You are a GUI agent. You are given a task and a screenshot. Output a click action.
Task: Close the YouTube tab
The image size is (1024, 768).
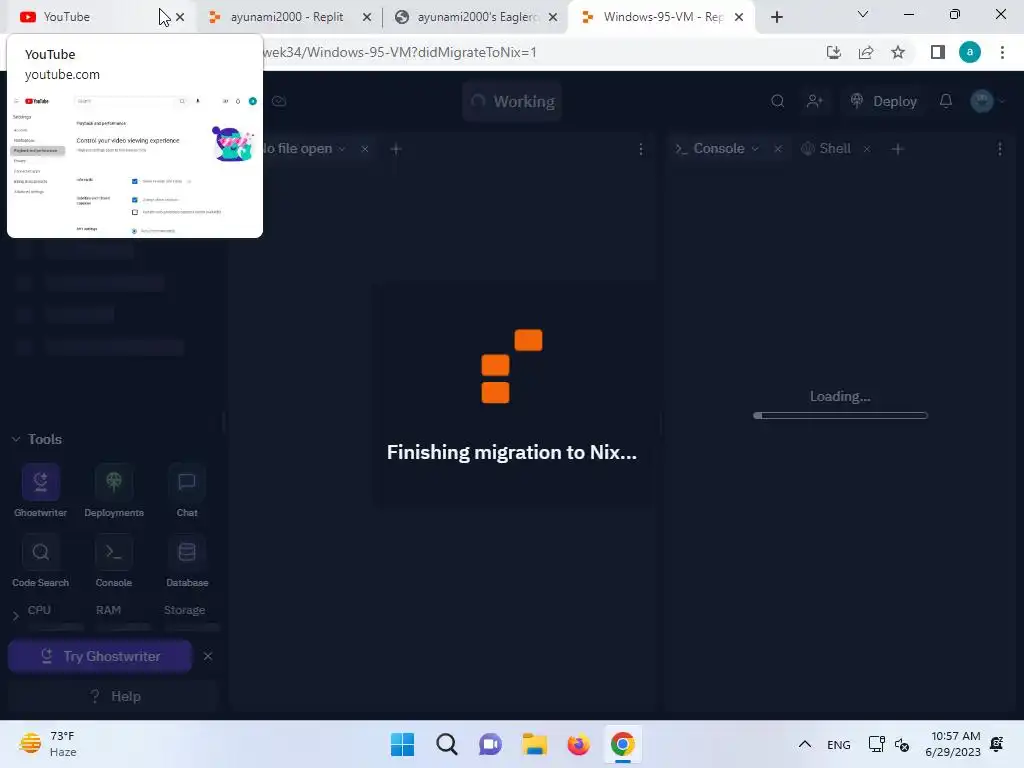[x=180, y=17]
